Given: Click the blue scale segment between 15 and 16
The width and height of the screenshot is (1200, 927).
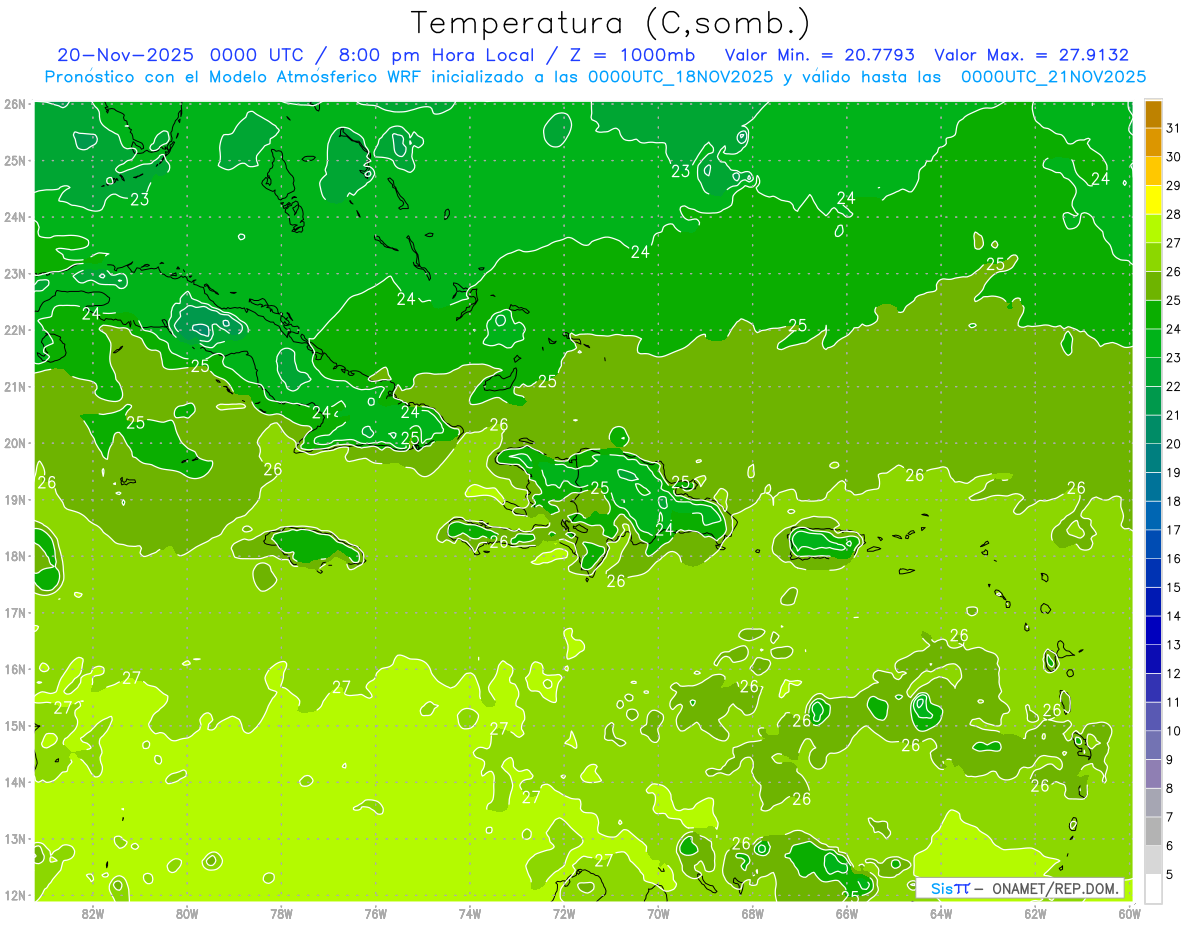Looking at the screenshot, I should 1153,572.
